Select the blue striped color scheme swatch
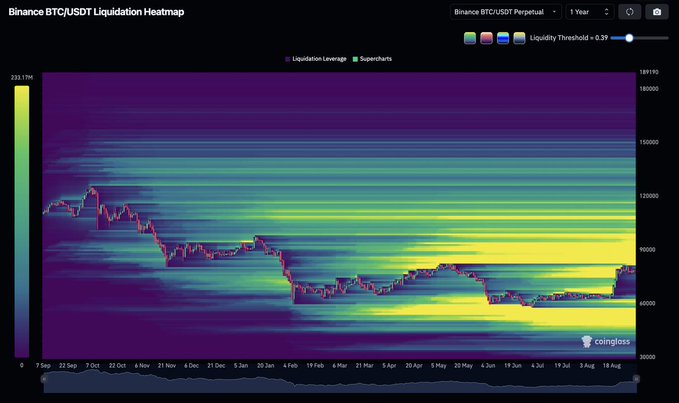The width and height of the screenshot is (679, 403). [503, 38]
